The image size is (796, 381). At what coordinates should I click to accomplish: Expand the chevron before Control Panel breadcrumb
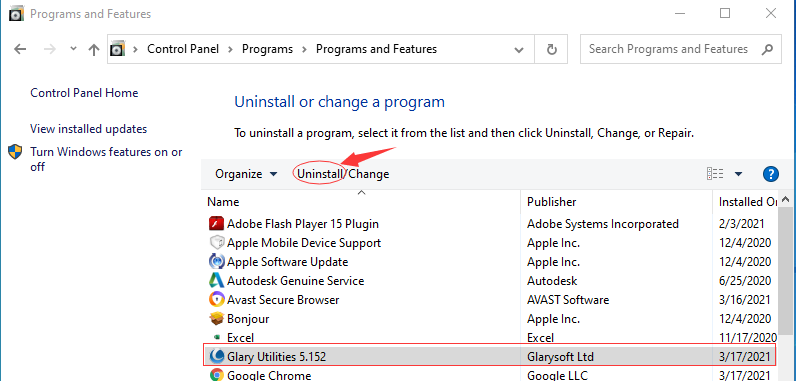coord(136,49)
